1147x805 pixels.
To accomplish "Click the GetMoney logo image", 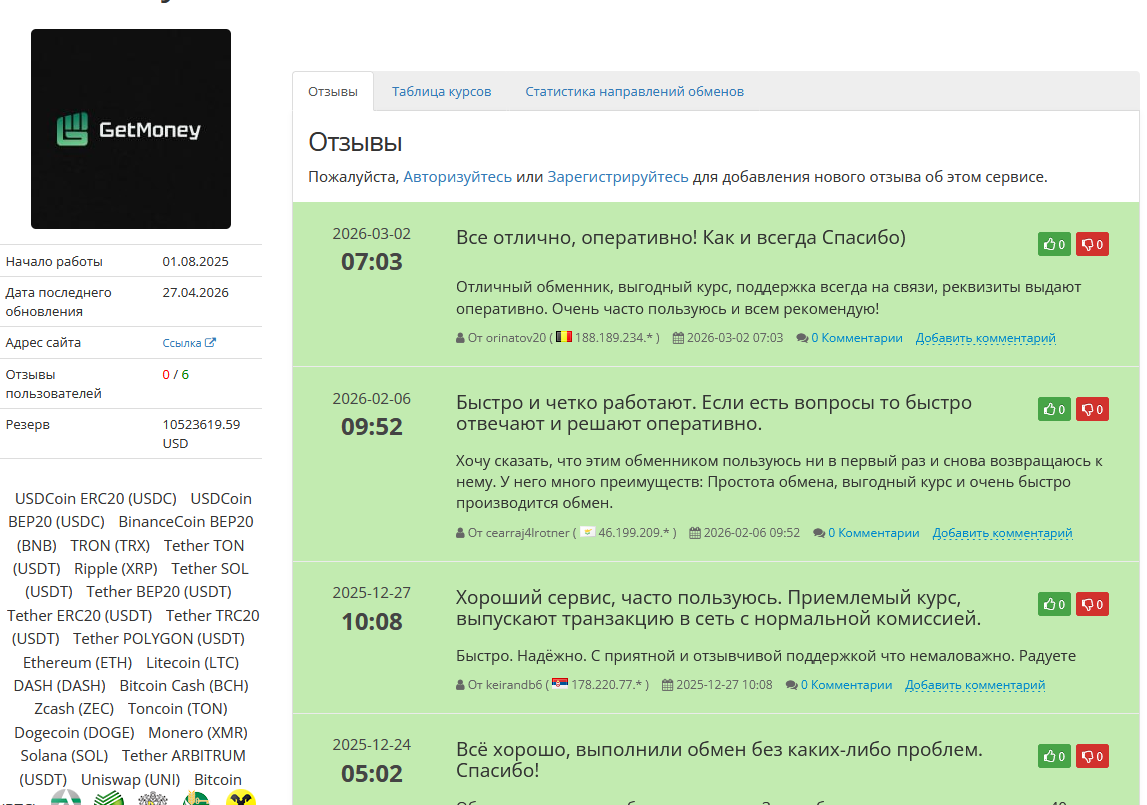I will 131,129.
